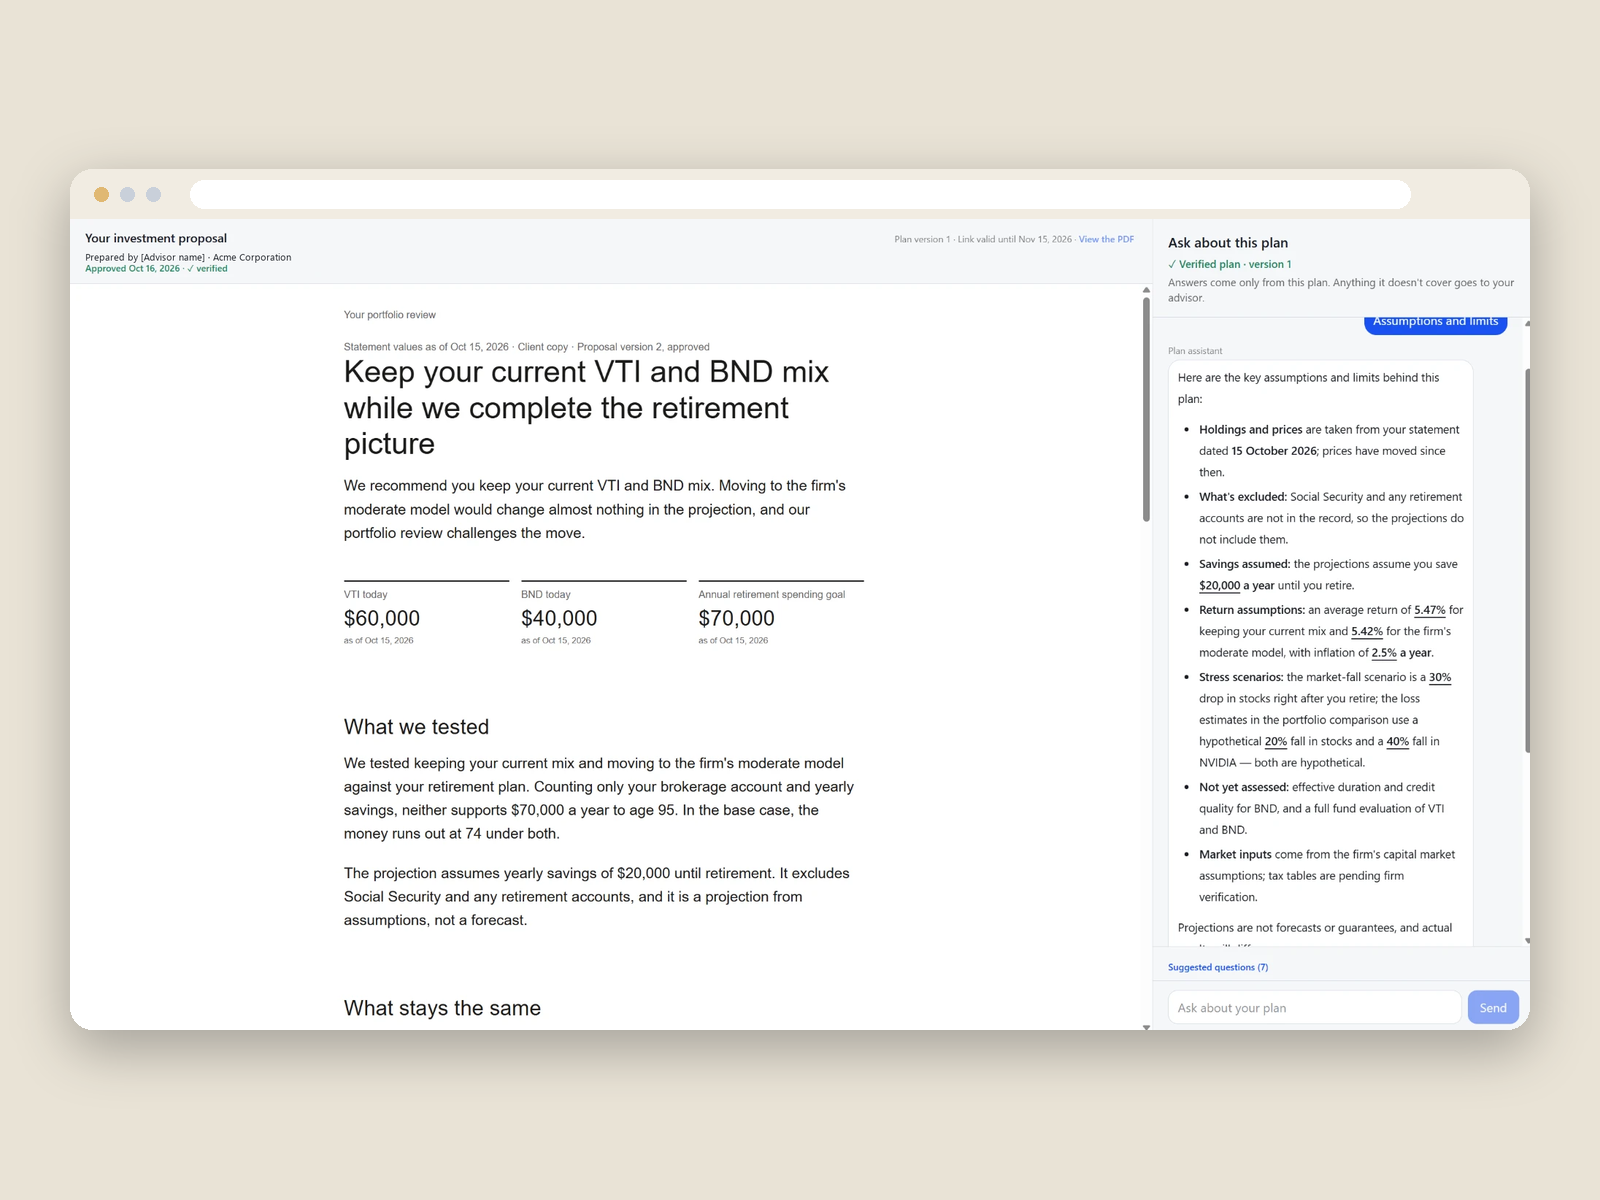Click the proposal document scrollbar thumb
This screenshot has width=1600, height=1200.
click(x=1146, y=409)
